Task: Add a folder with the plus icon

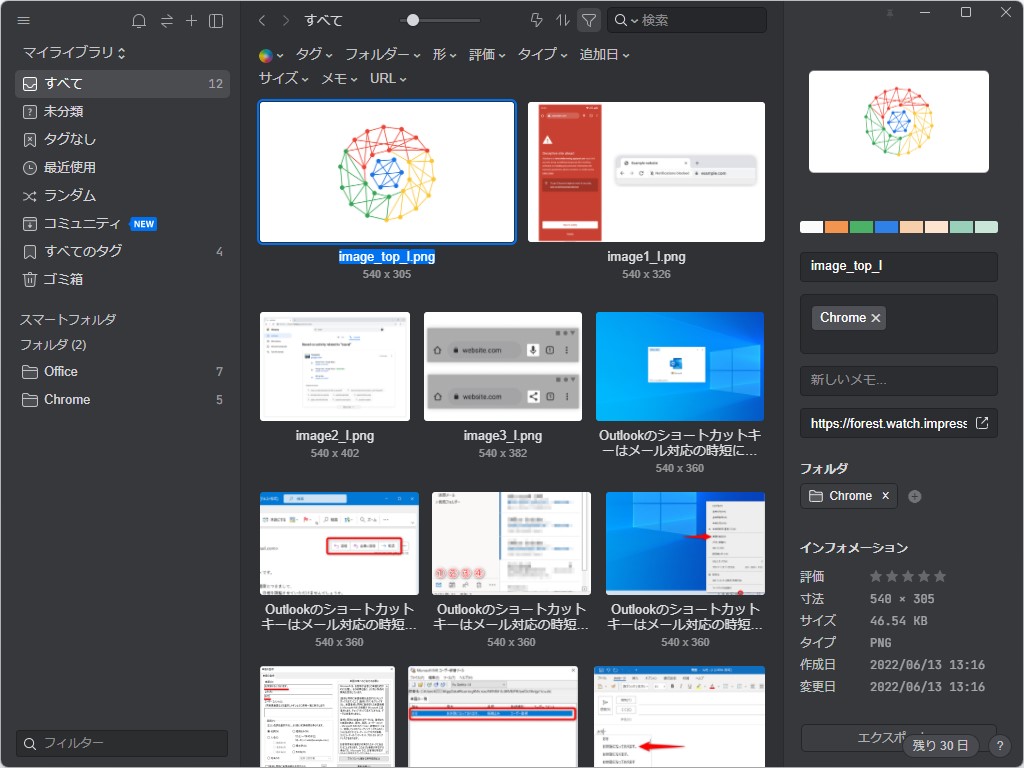Action: coord(914,495)
